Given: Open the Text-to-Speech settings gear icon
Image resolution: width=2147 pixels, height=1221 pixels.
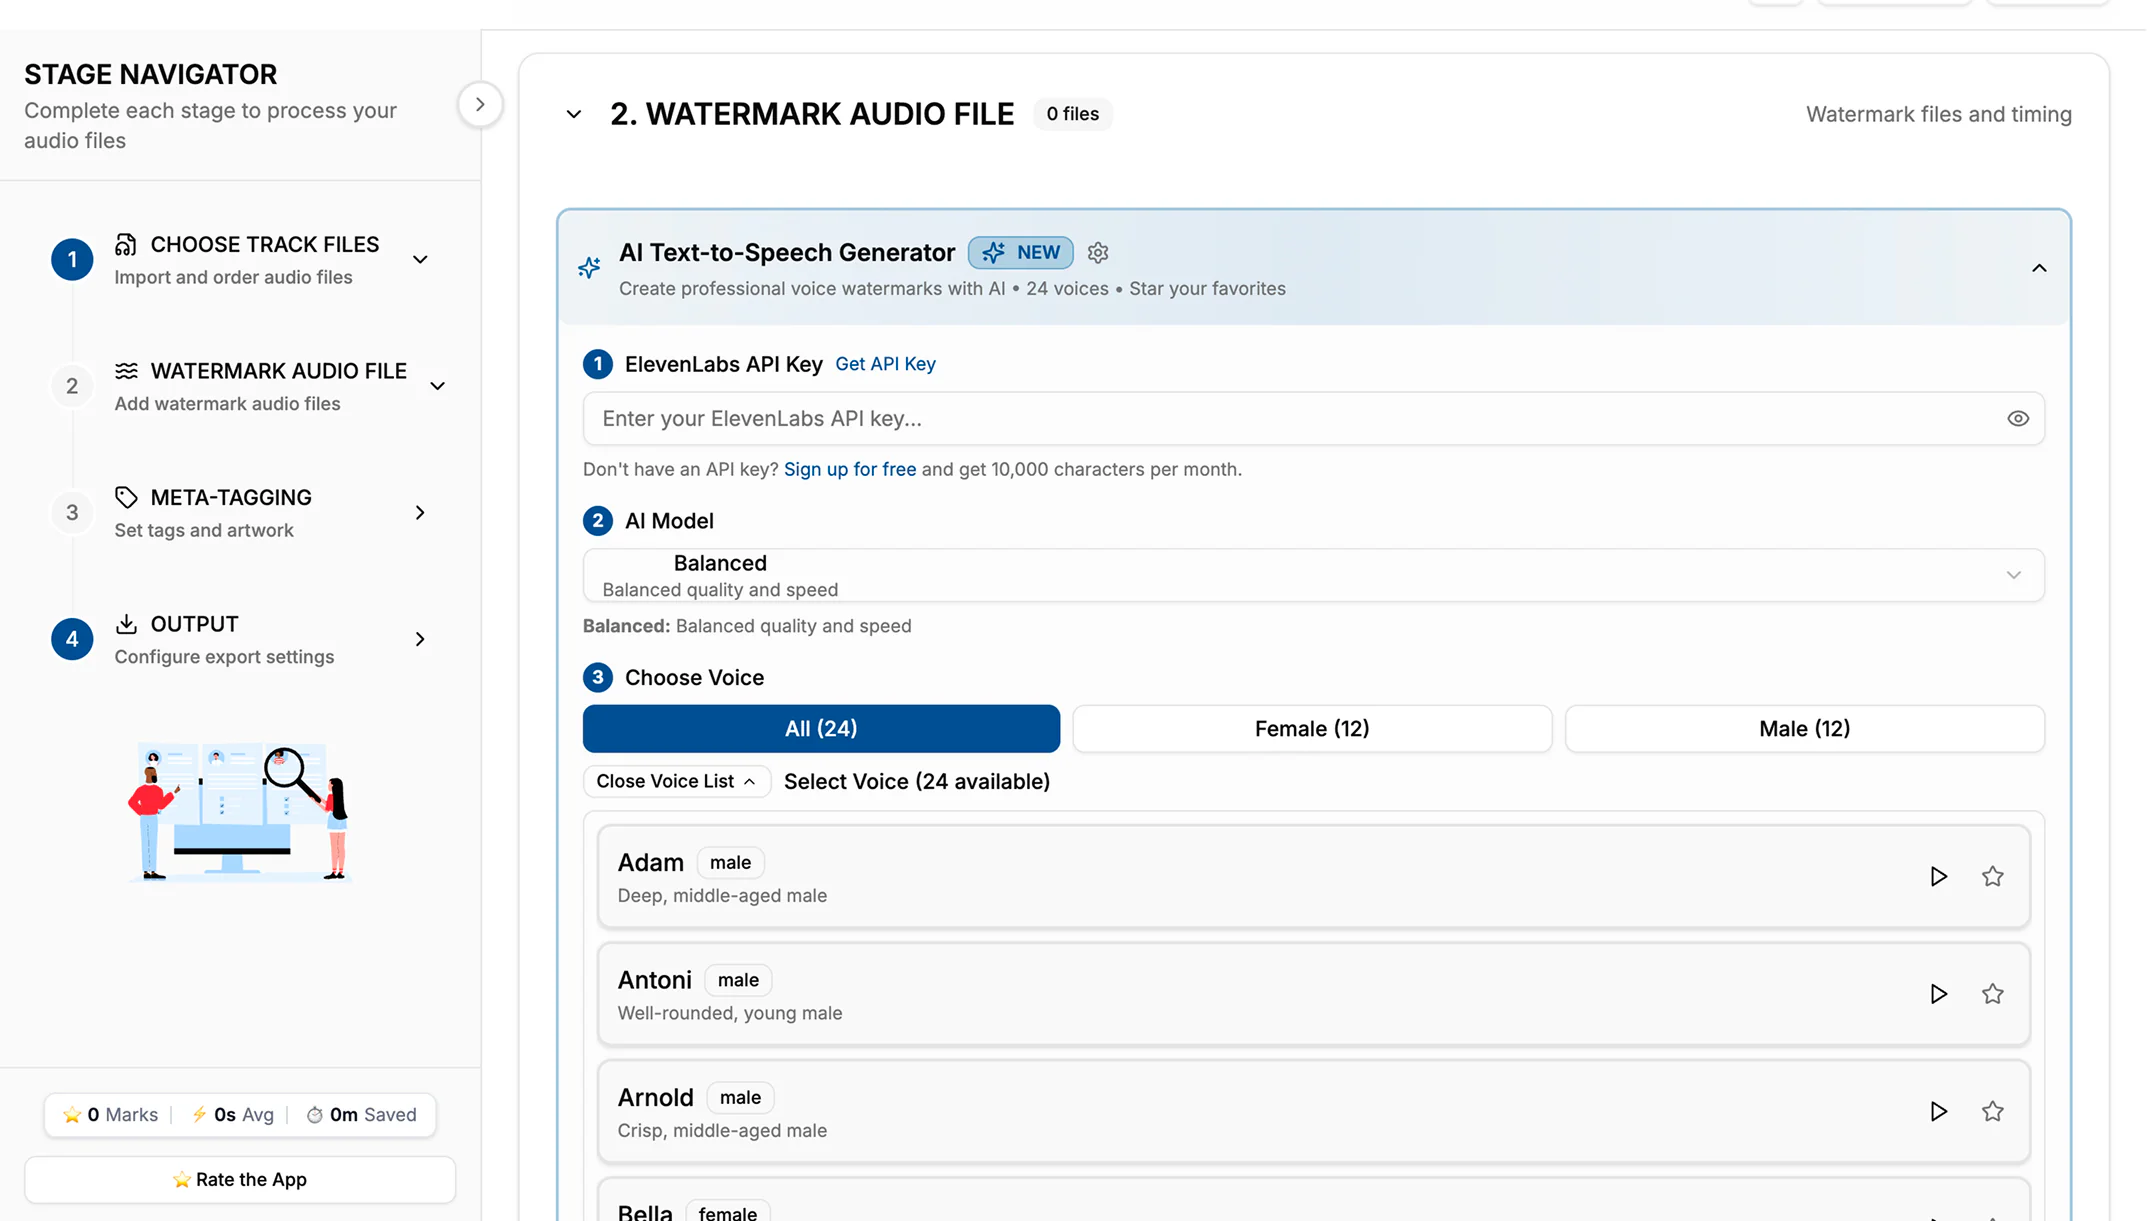Looking at the screenshot, I should coord(1098,253).
